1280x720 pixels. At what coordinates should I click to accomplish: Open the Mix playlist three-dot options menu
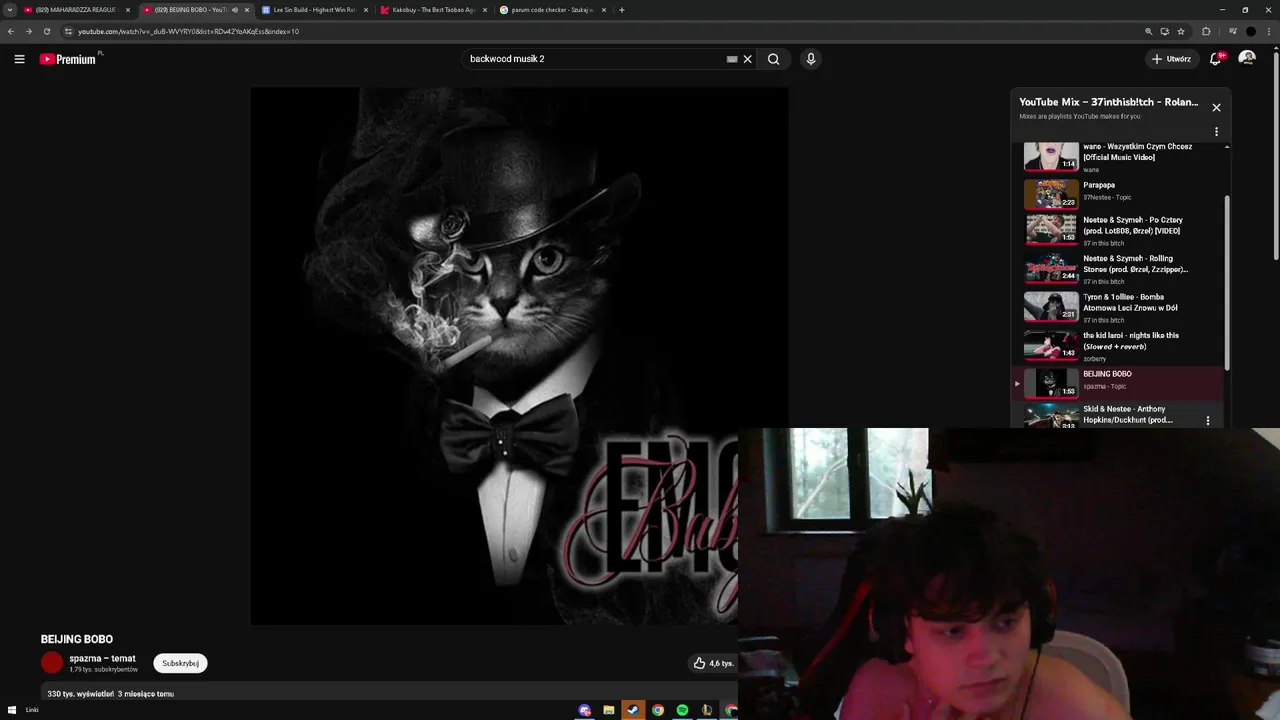(x=1216, y=132)
